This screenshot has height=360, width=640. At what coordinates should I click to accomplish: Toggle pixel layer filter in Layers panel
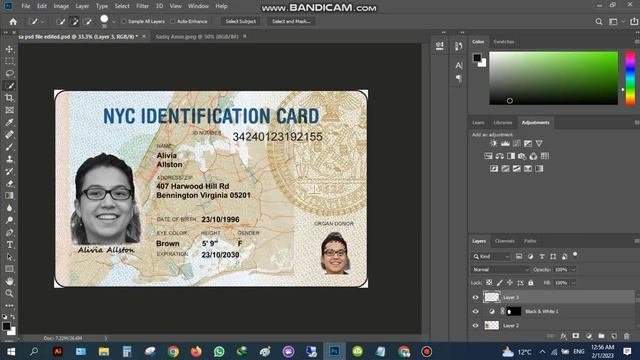click(519, 256)
